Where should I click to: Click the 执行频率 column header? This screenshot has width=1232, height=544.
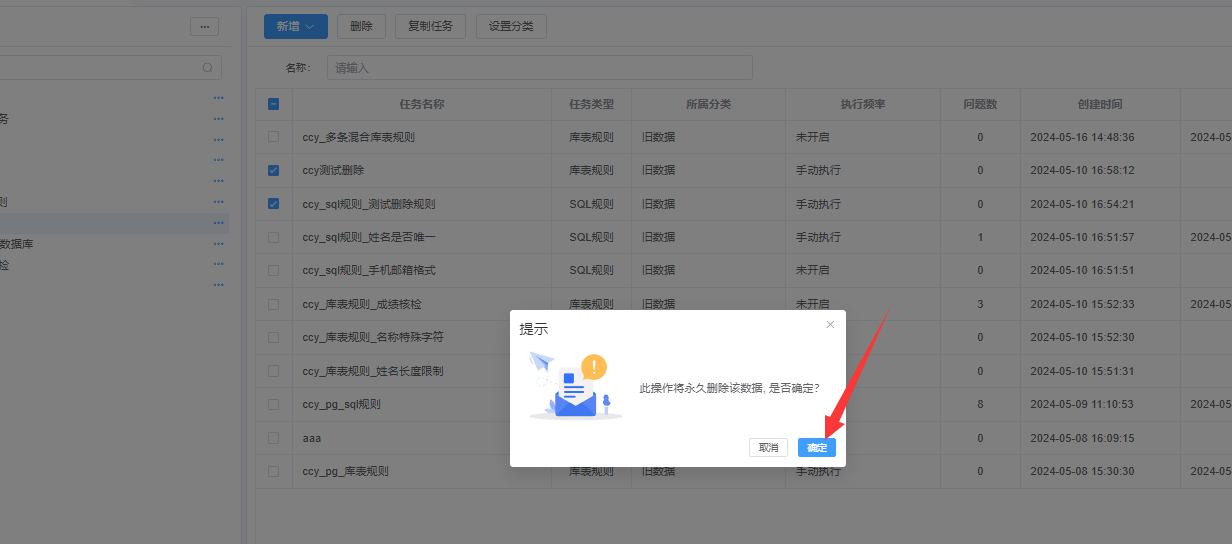point(863,104)
